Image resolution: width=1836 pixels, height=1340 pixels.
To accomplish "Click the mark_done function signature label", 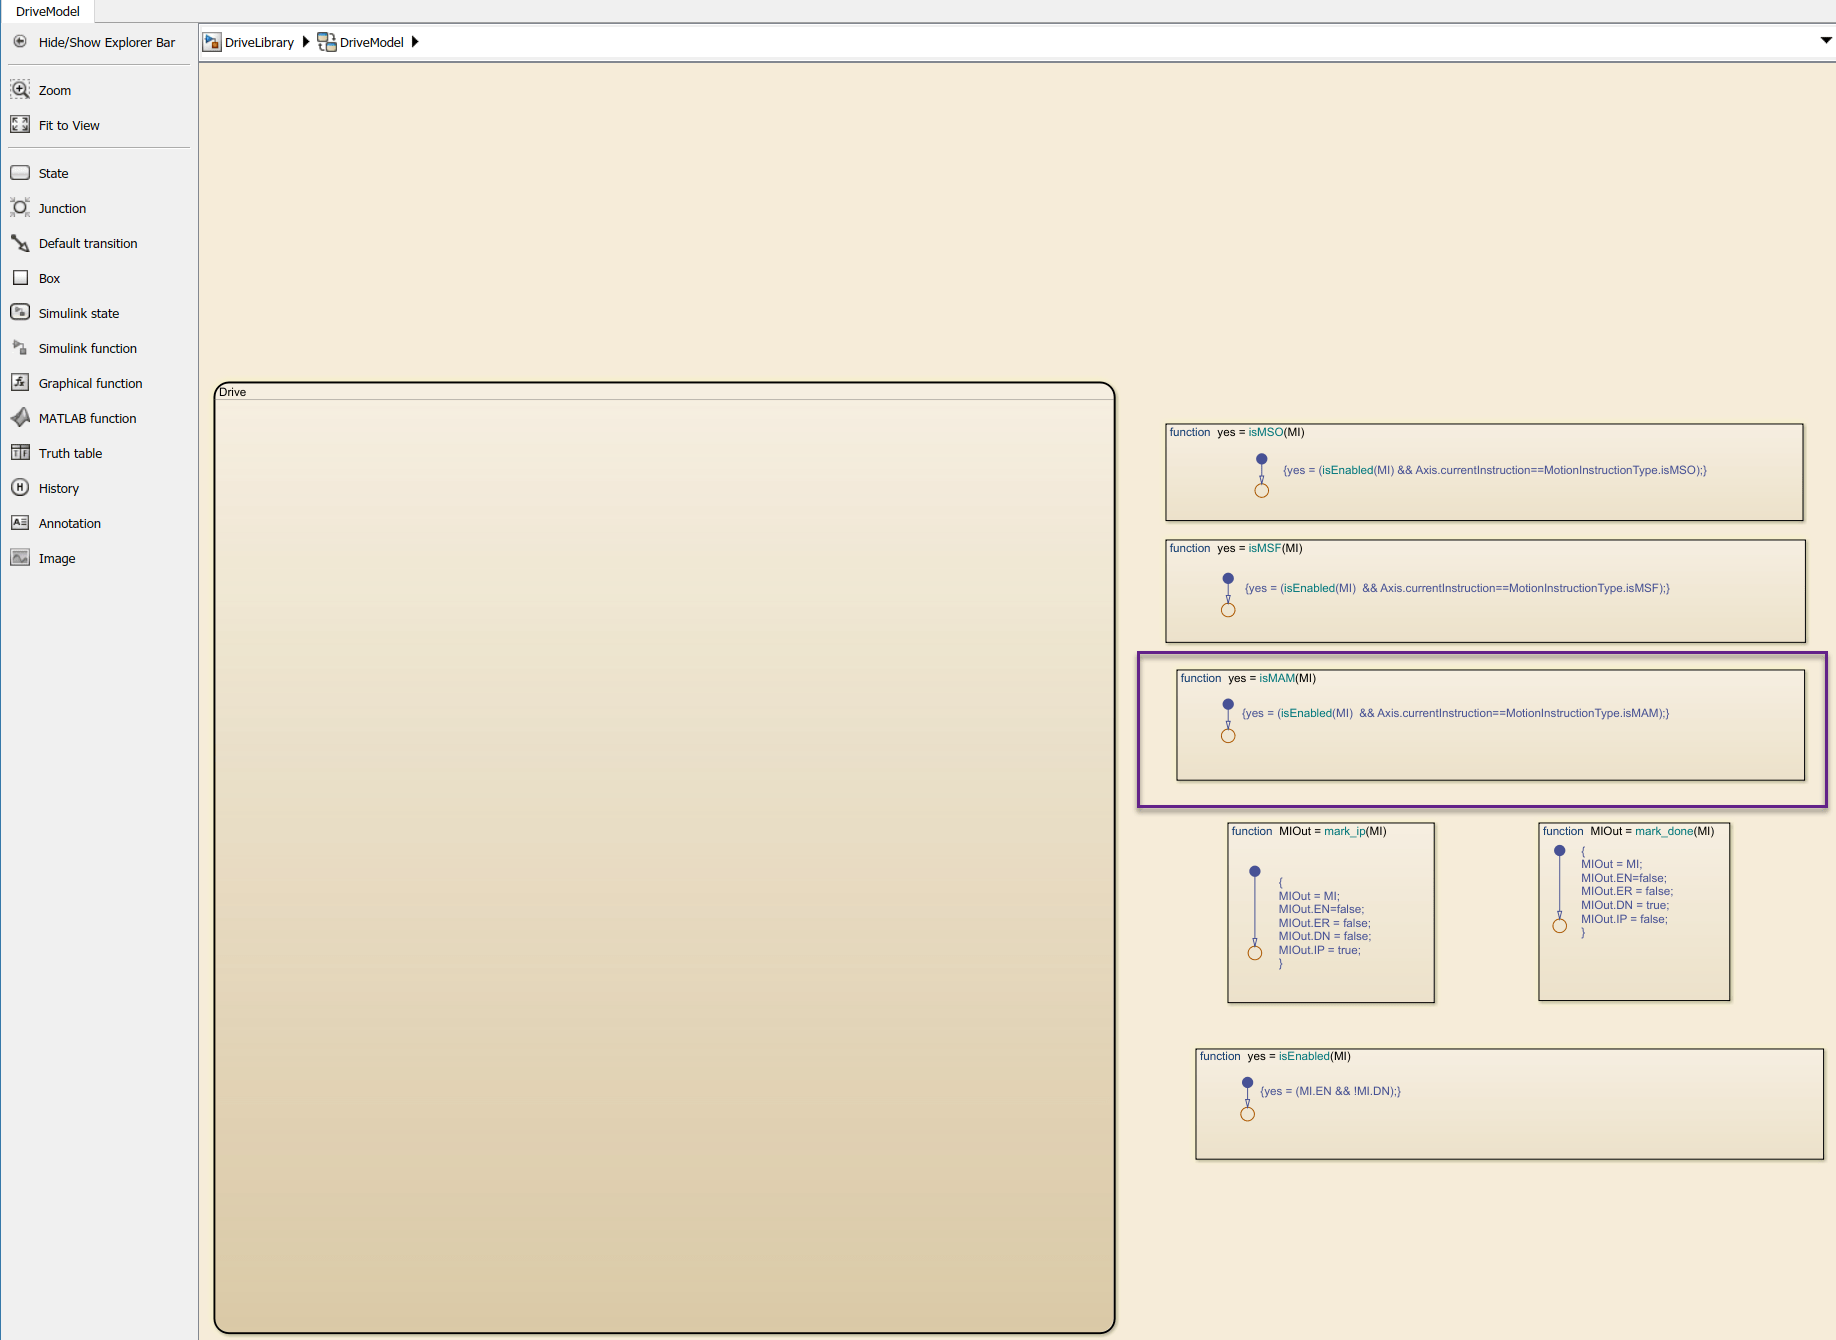I will [1628, 831].
